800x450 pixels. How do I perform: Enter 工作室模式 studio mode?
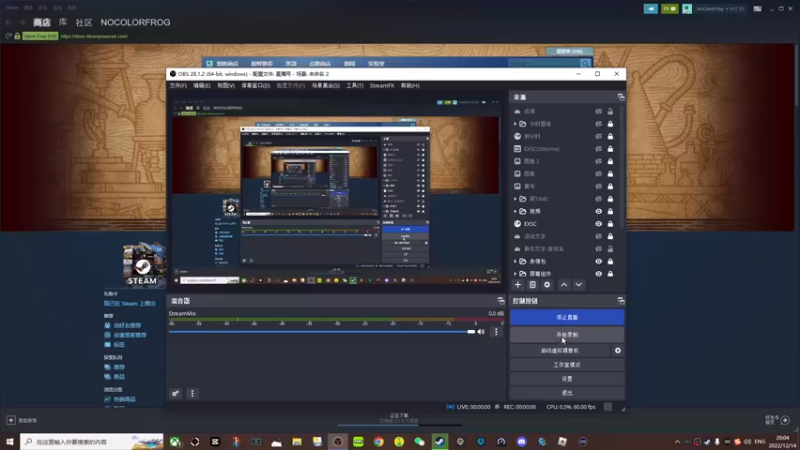[x=567, y=365]
